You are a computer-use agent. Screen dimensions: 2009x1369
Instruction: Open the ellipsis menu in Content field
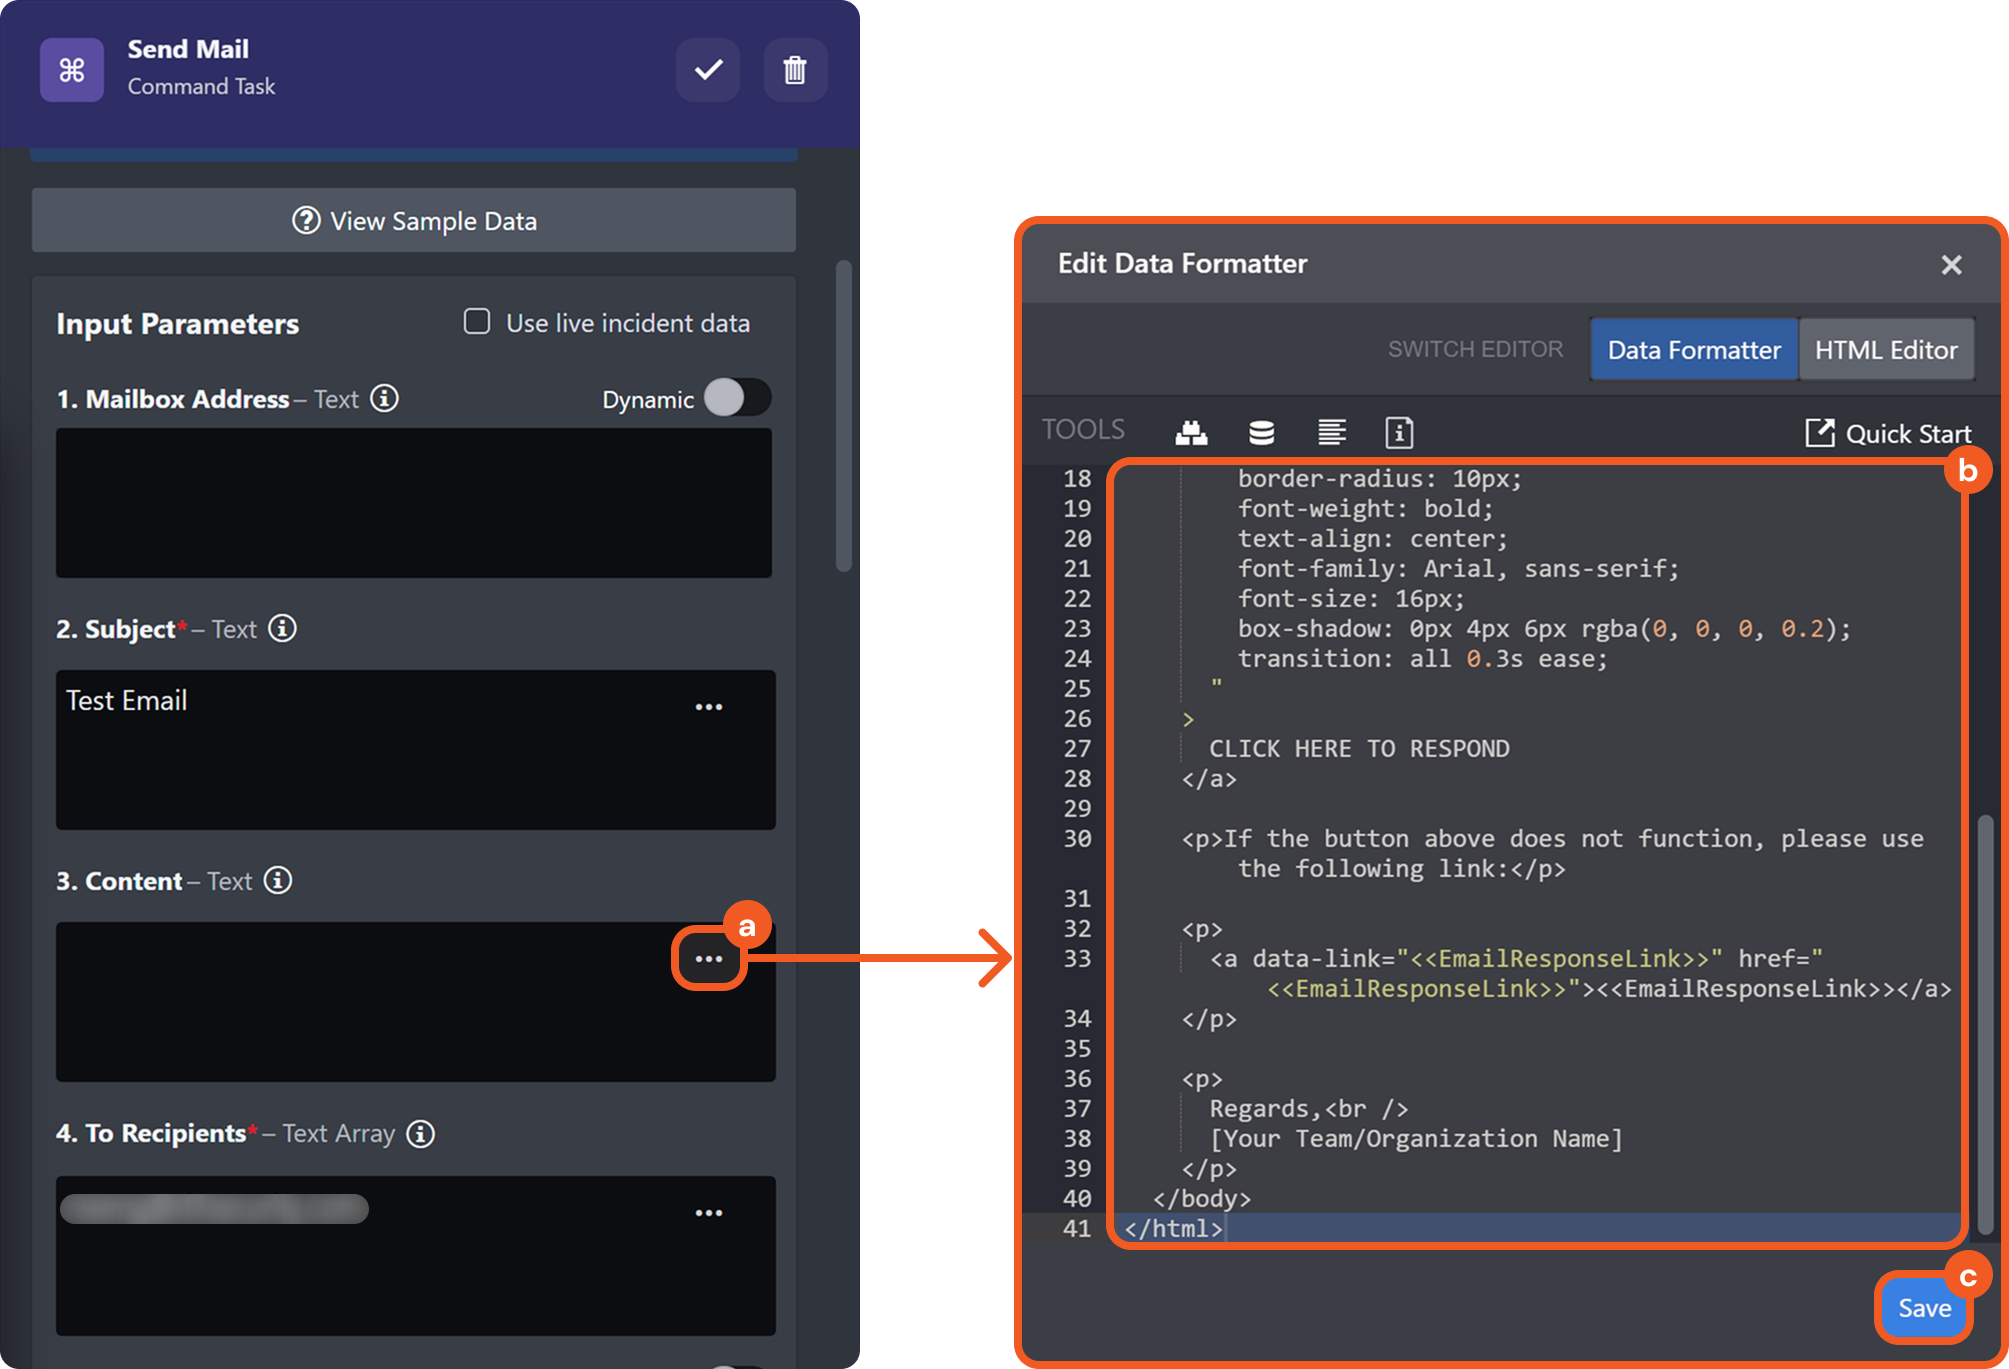tap(709, 959)
